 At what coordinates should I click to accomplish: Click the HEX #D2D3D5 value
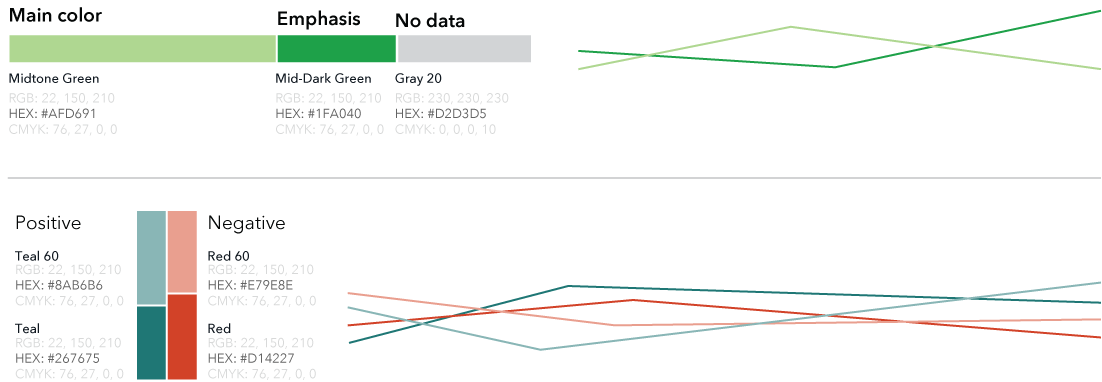pos(441,113)
